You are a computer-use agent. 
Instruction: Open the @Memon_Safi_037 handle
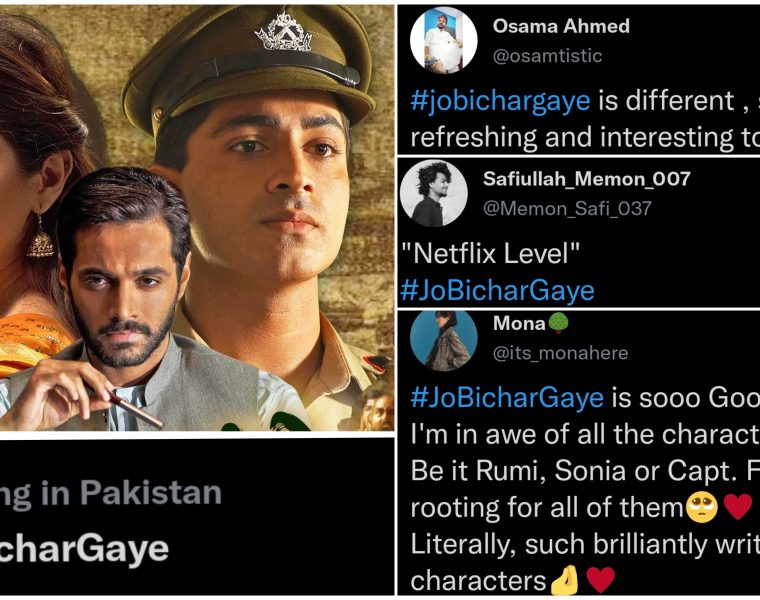(x=567, y=208)
